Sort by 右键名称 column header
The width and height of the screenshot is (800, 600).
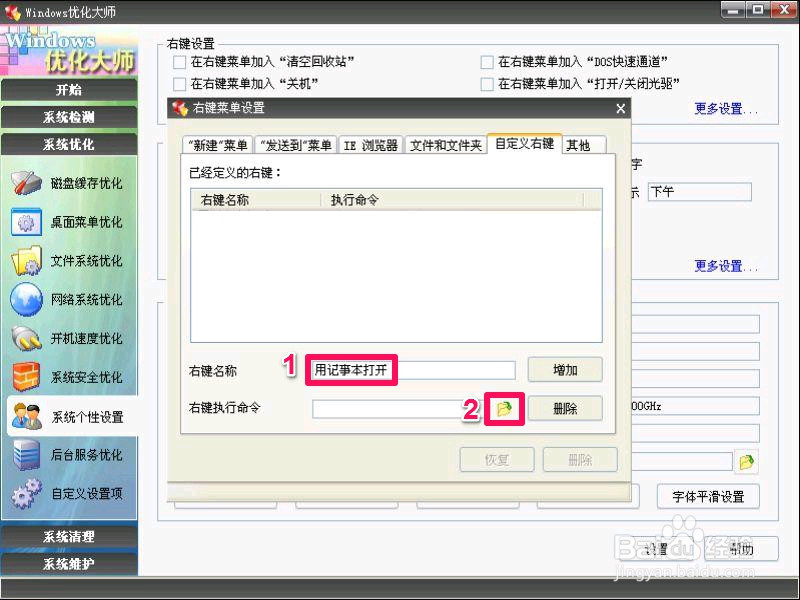(256, 200)
